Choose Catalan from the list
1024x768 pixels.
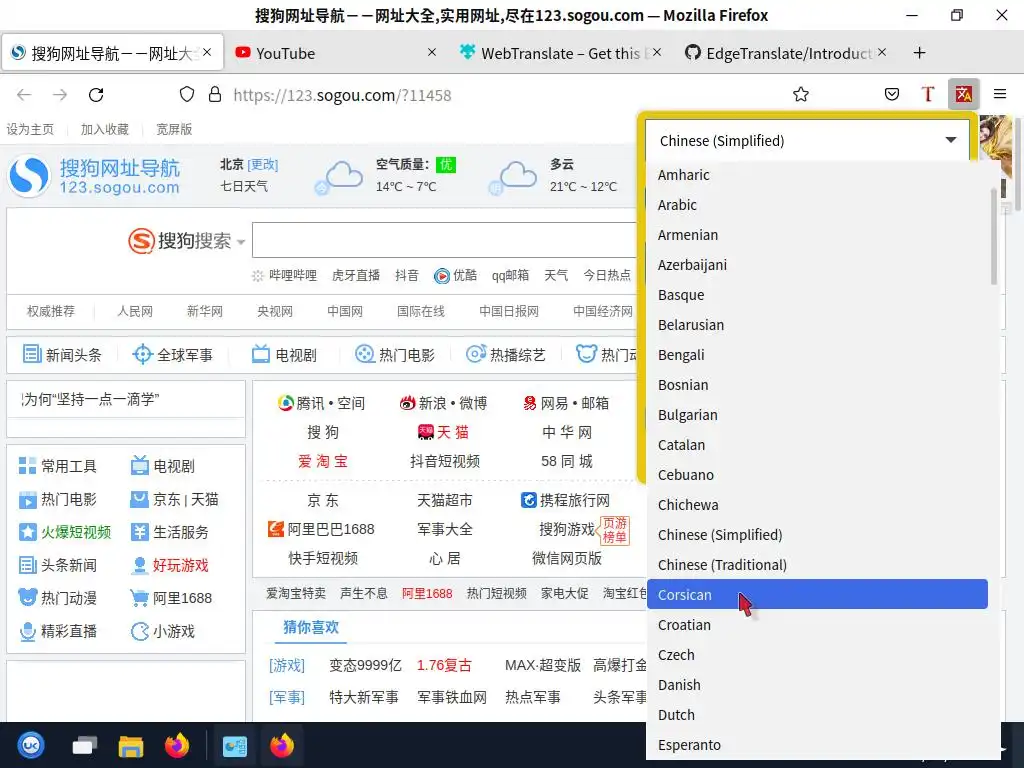coord(817,445)
